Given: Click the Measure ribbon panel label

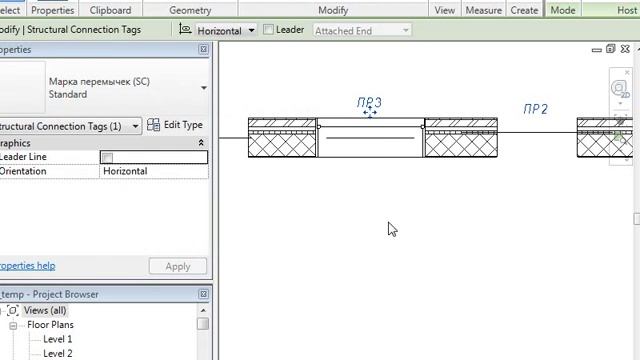Looking at the screenshot, I should click(484, 10).
